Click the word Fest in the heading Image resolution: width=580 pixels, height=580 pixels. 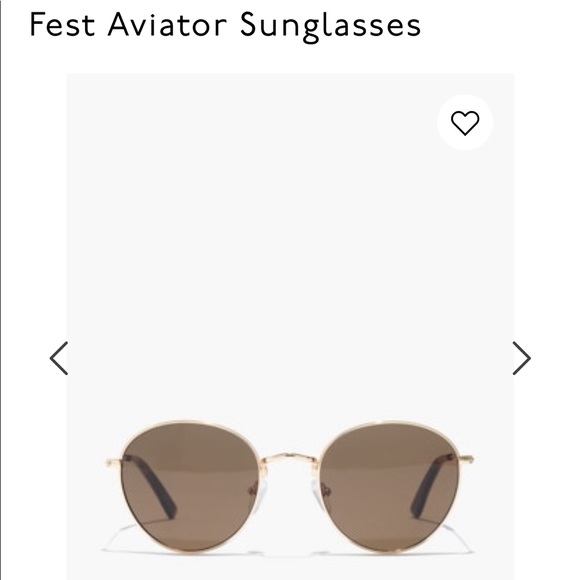point(62,24)
